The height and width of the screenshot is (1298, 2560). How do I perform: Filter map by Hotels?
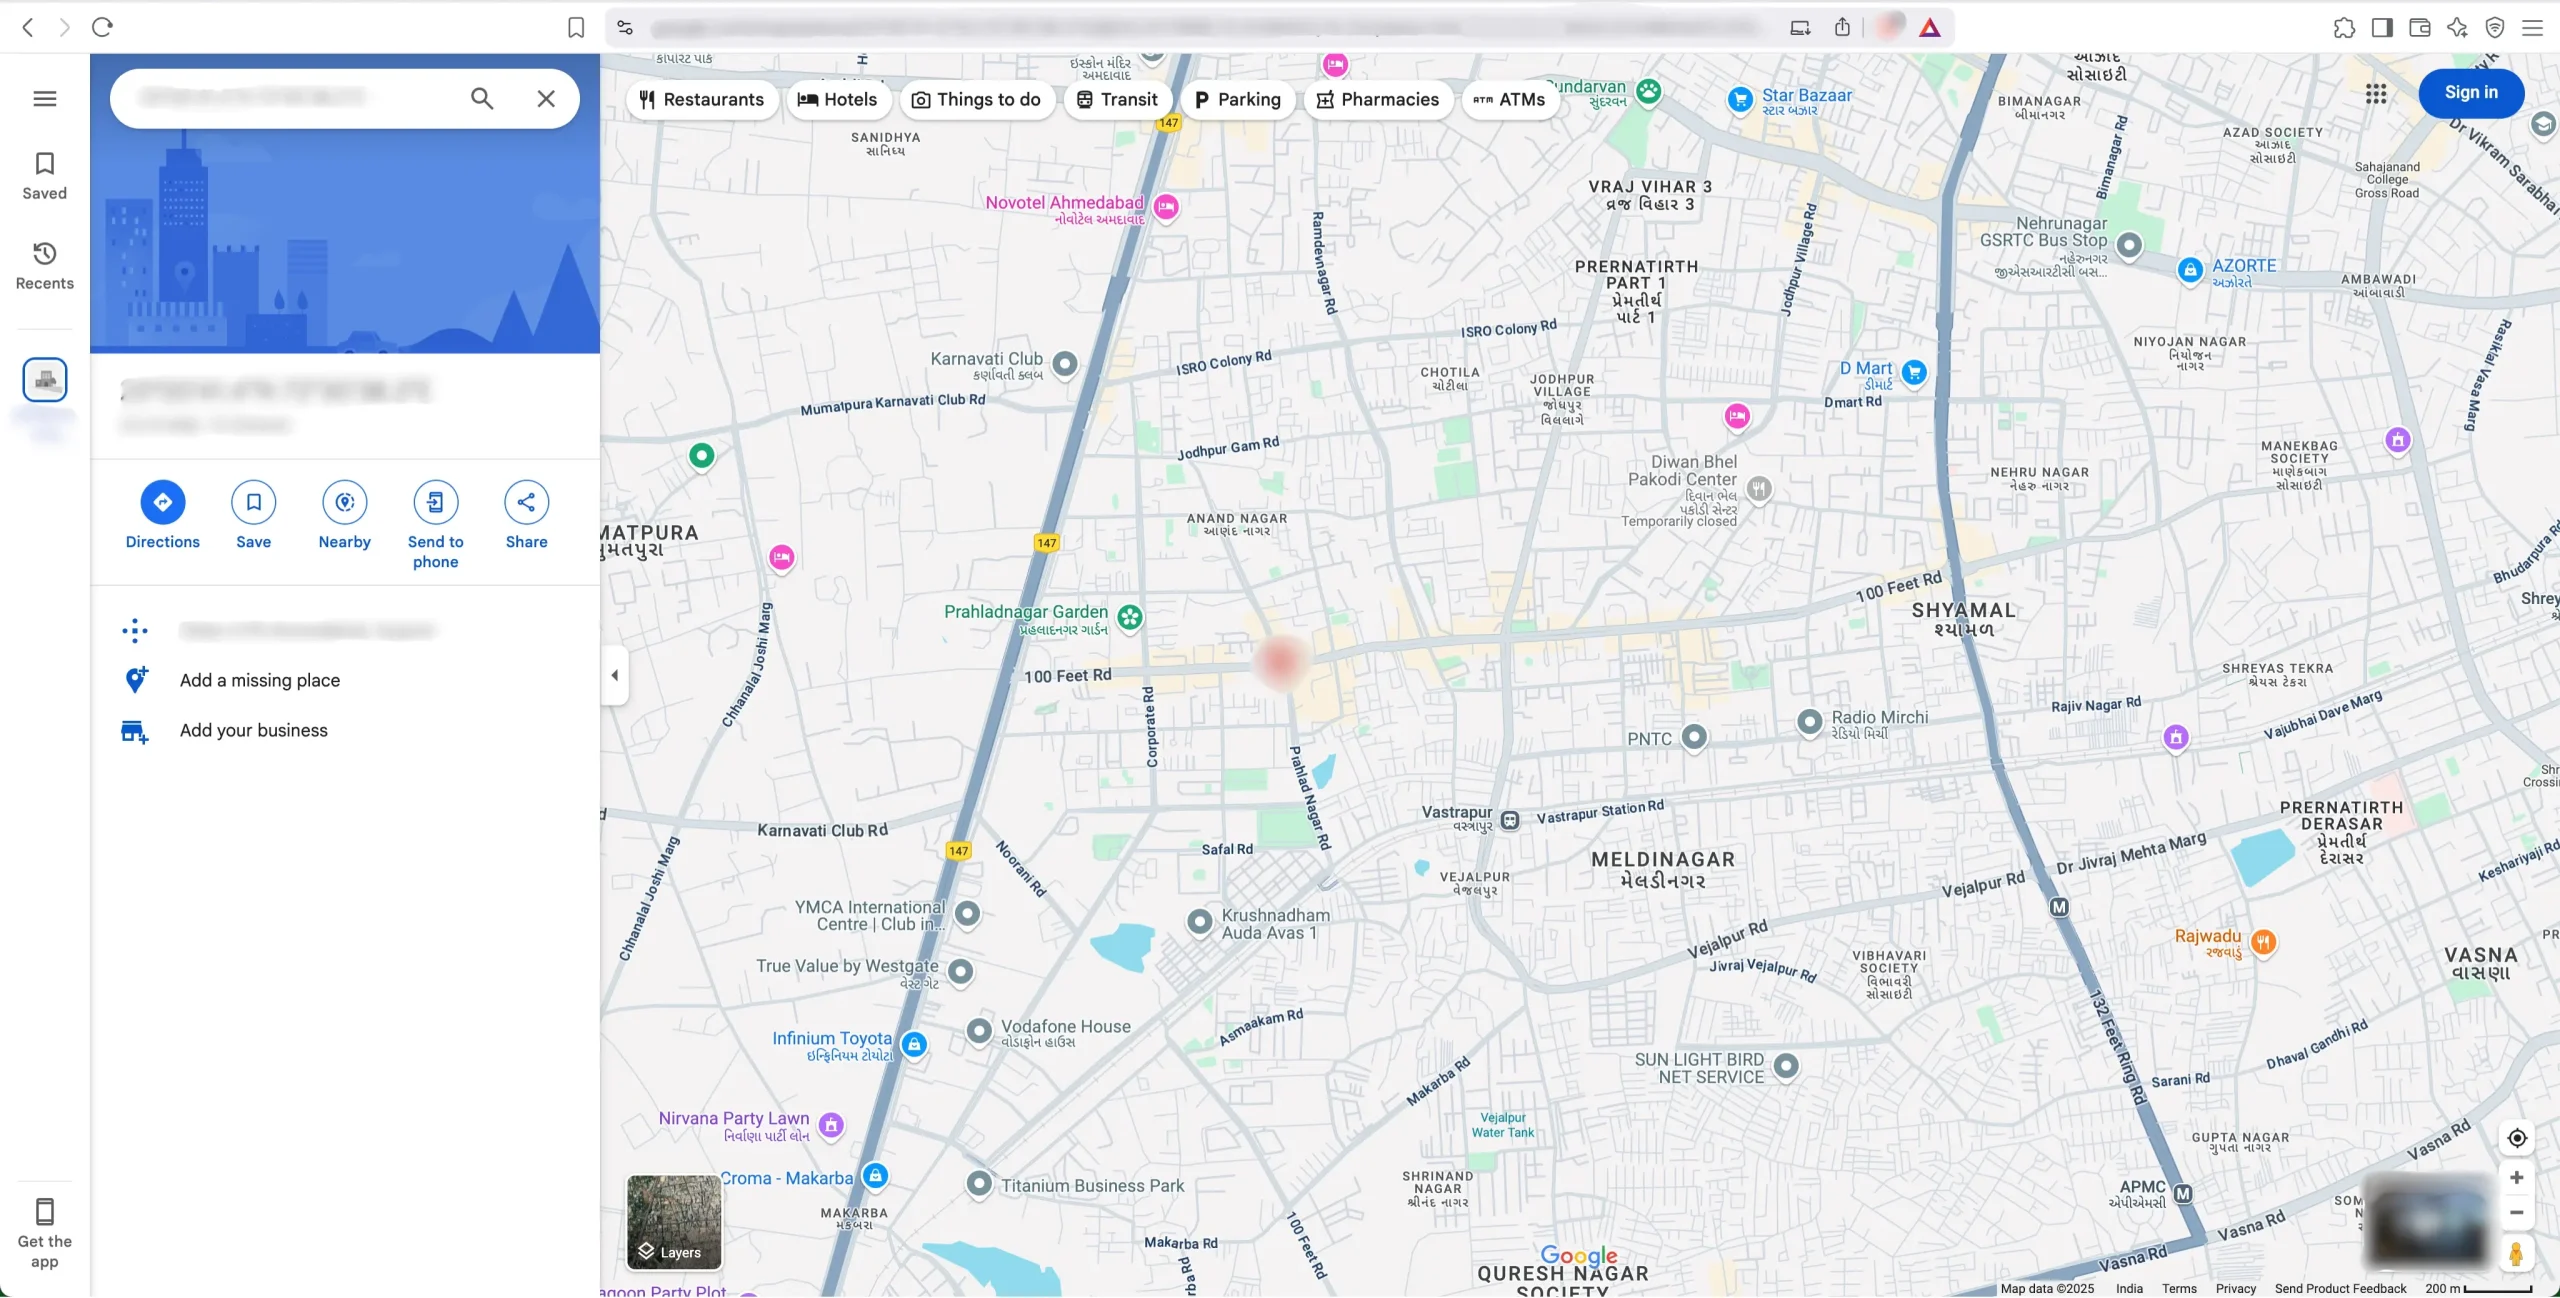click(838, 99)
